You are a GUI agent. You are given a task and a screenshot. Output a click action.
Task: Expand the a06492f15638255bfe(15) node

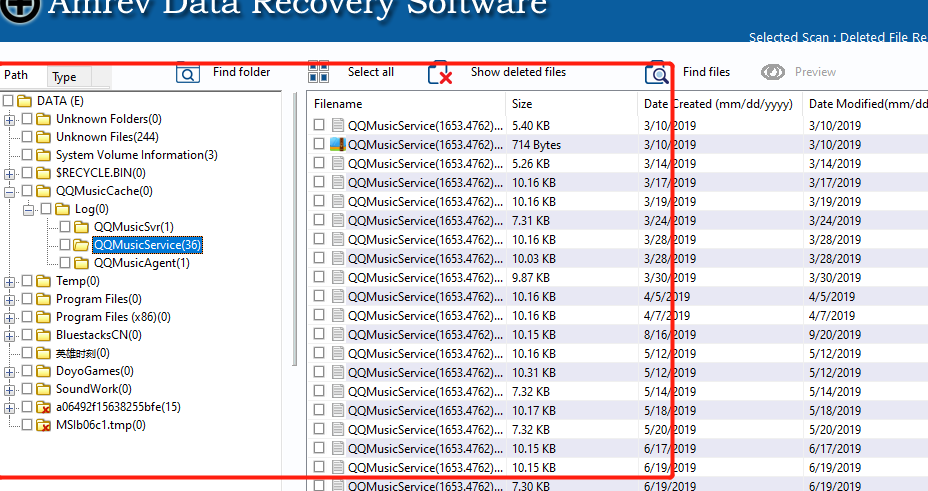click(9, 408)
